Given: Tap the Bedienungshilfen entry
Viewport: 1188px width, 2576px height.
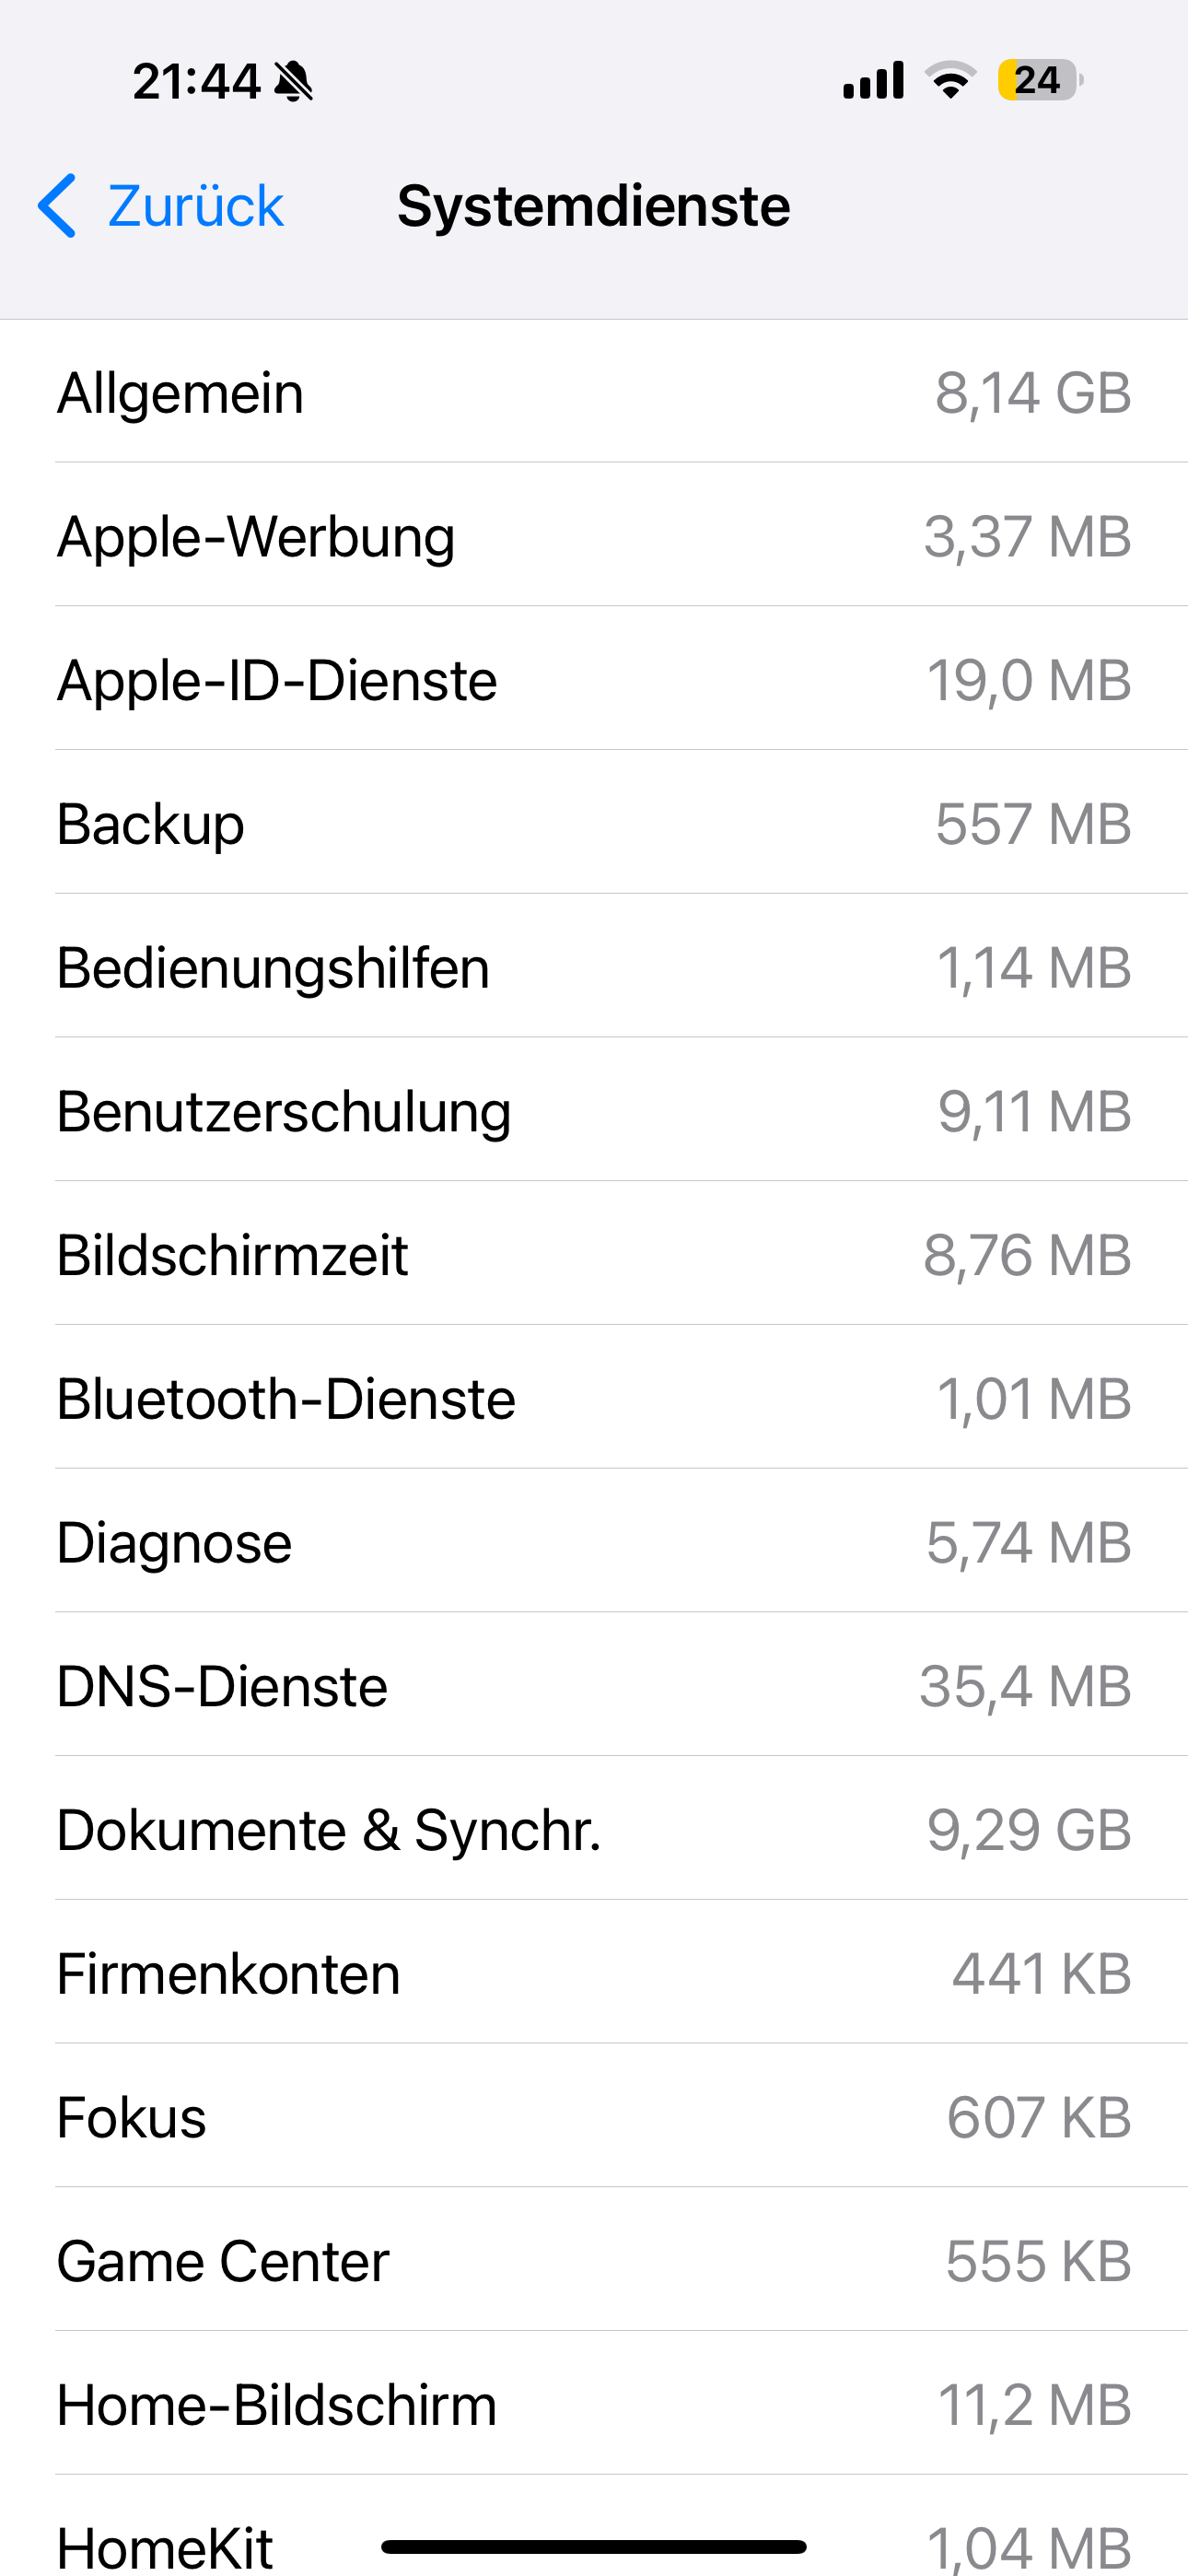Looking at the screenshot, I should [594, 967].
